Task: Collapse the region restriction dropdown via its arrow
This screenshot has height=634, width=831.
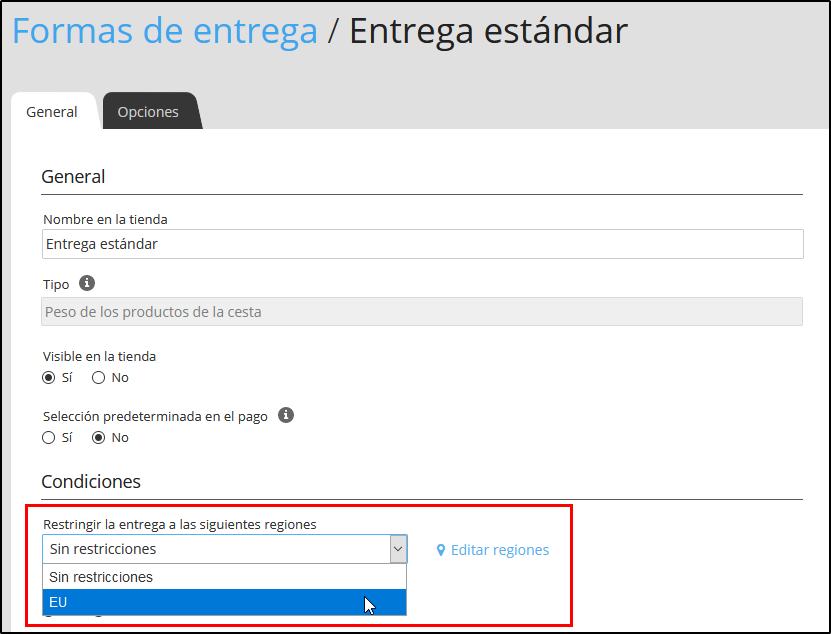Action: [397, 549]
